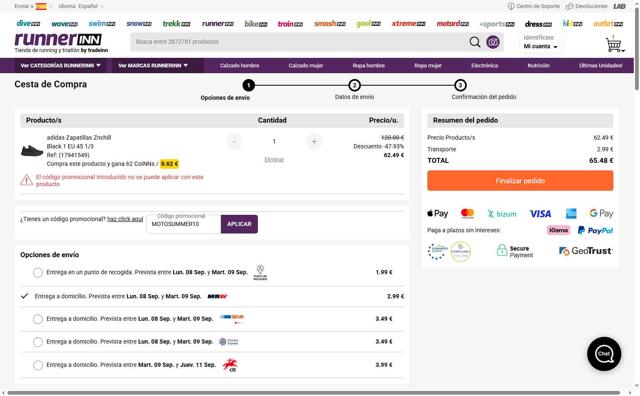Screen dimensions: 640x396
Task: Increase quantity with the plus button
Action: [x=314, y=142]
